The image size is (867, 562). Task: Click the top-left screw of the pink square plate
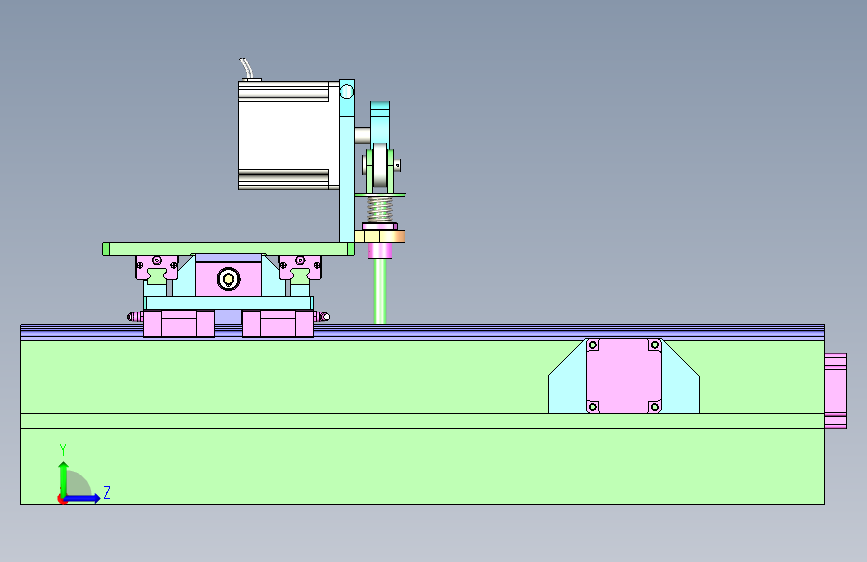(593, 345)
